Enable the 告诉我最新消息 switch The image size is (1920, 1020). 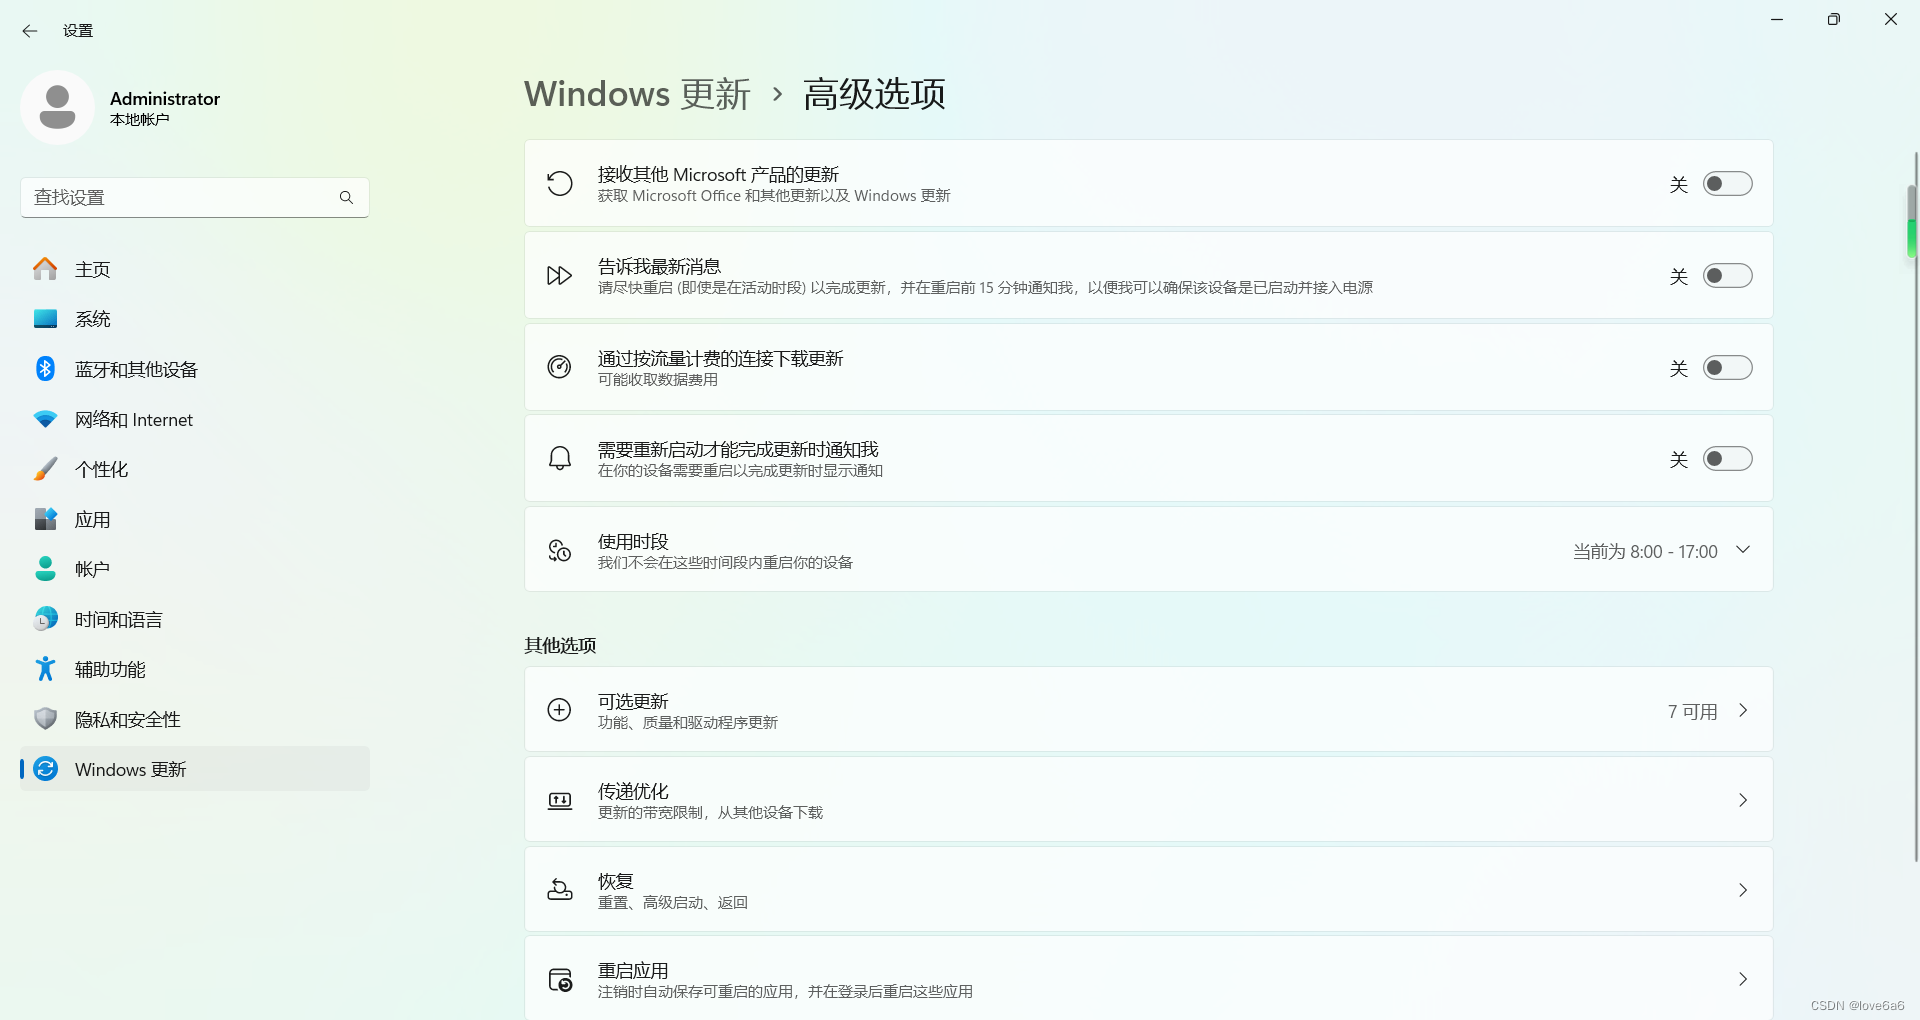(x=1728, y=276)
